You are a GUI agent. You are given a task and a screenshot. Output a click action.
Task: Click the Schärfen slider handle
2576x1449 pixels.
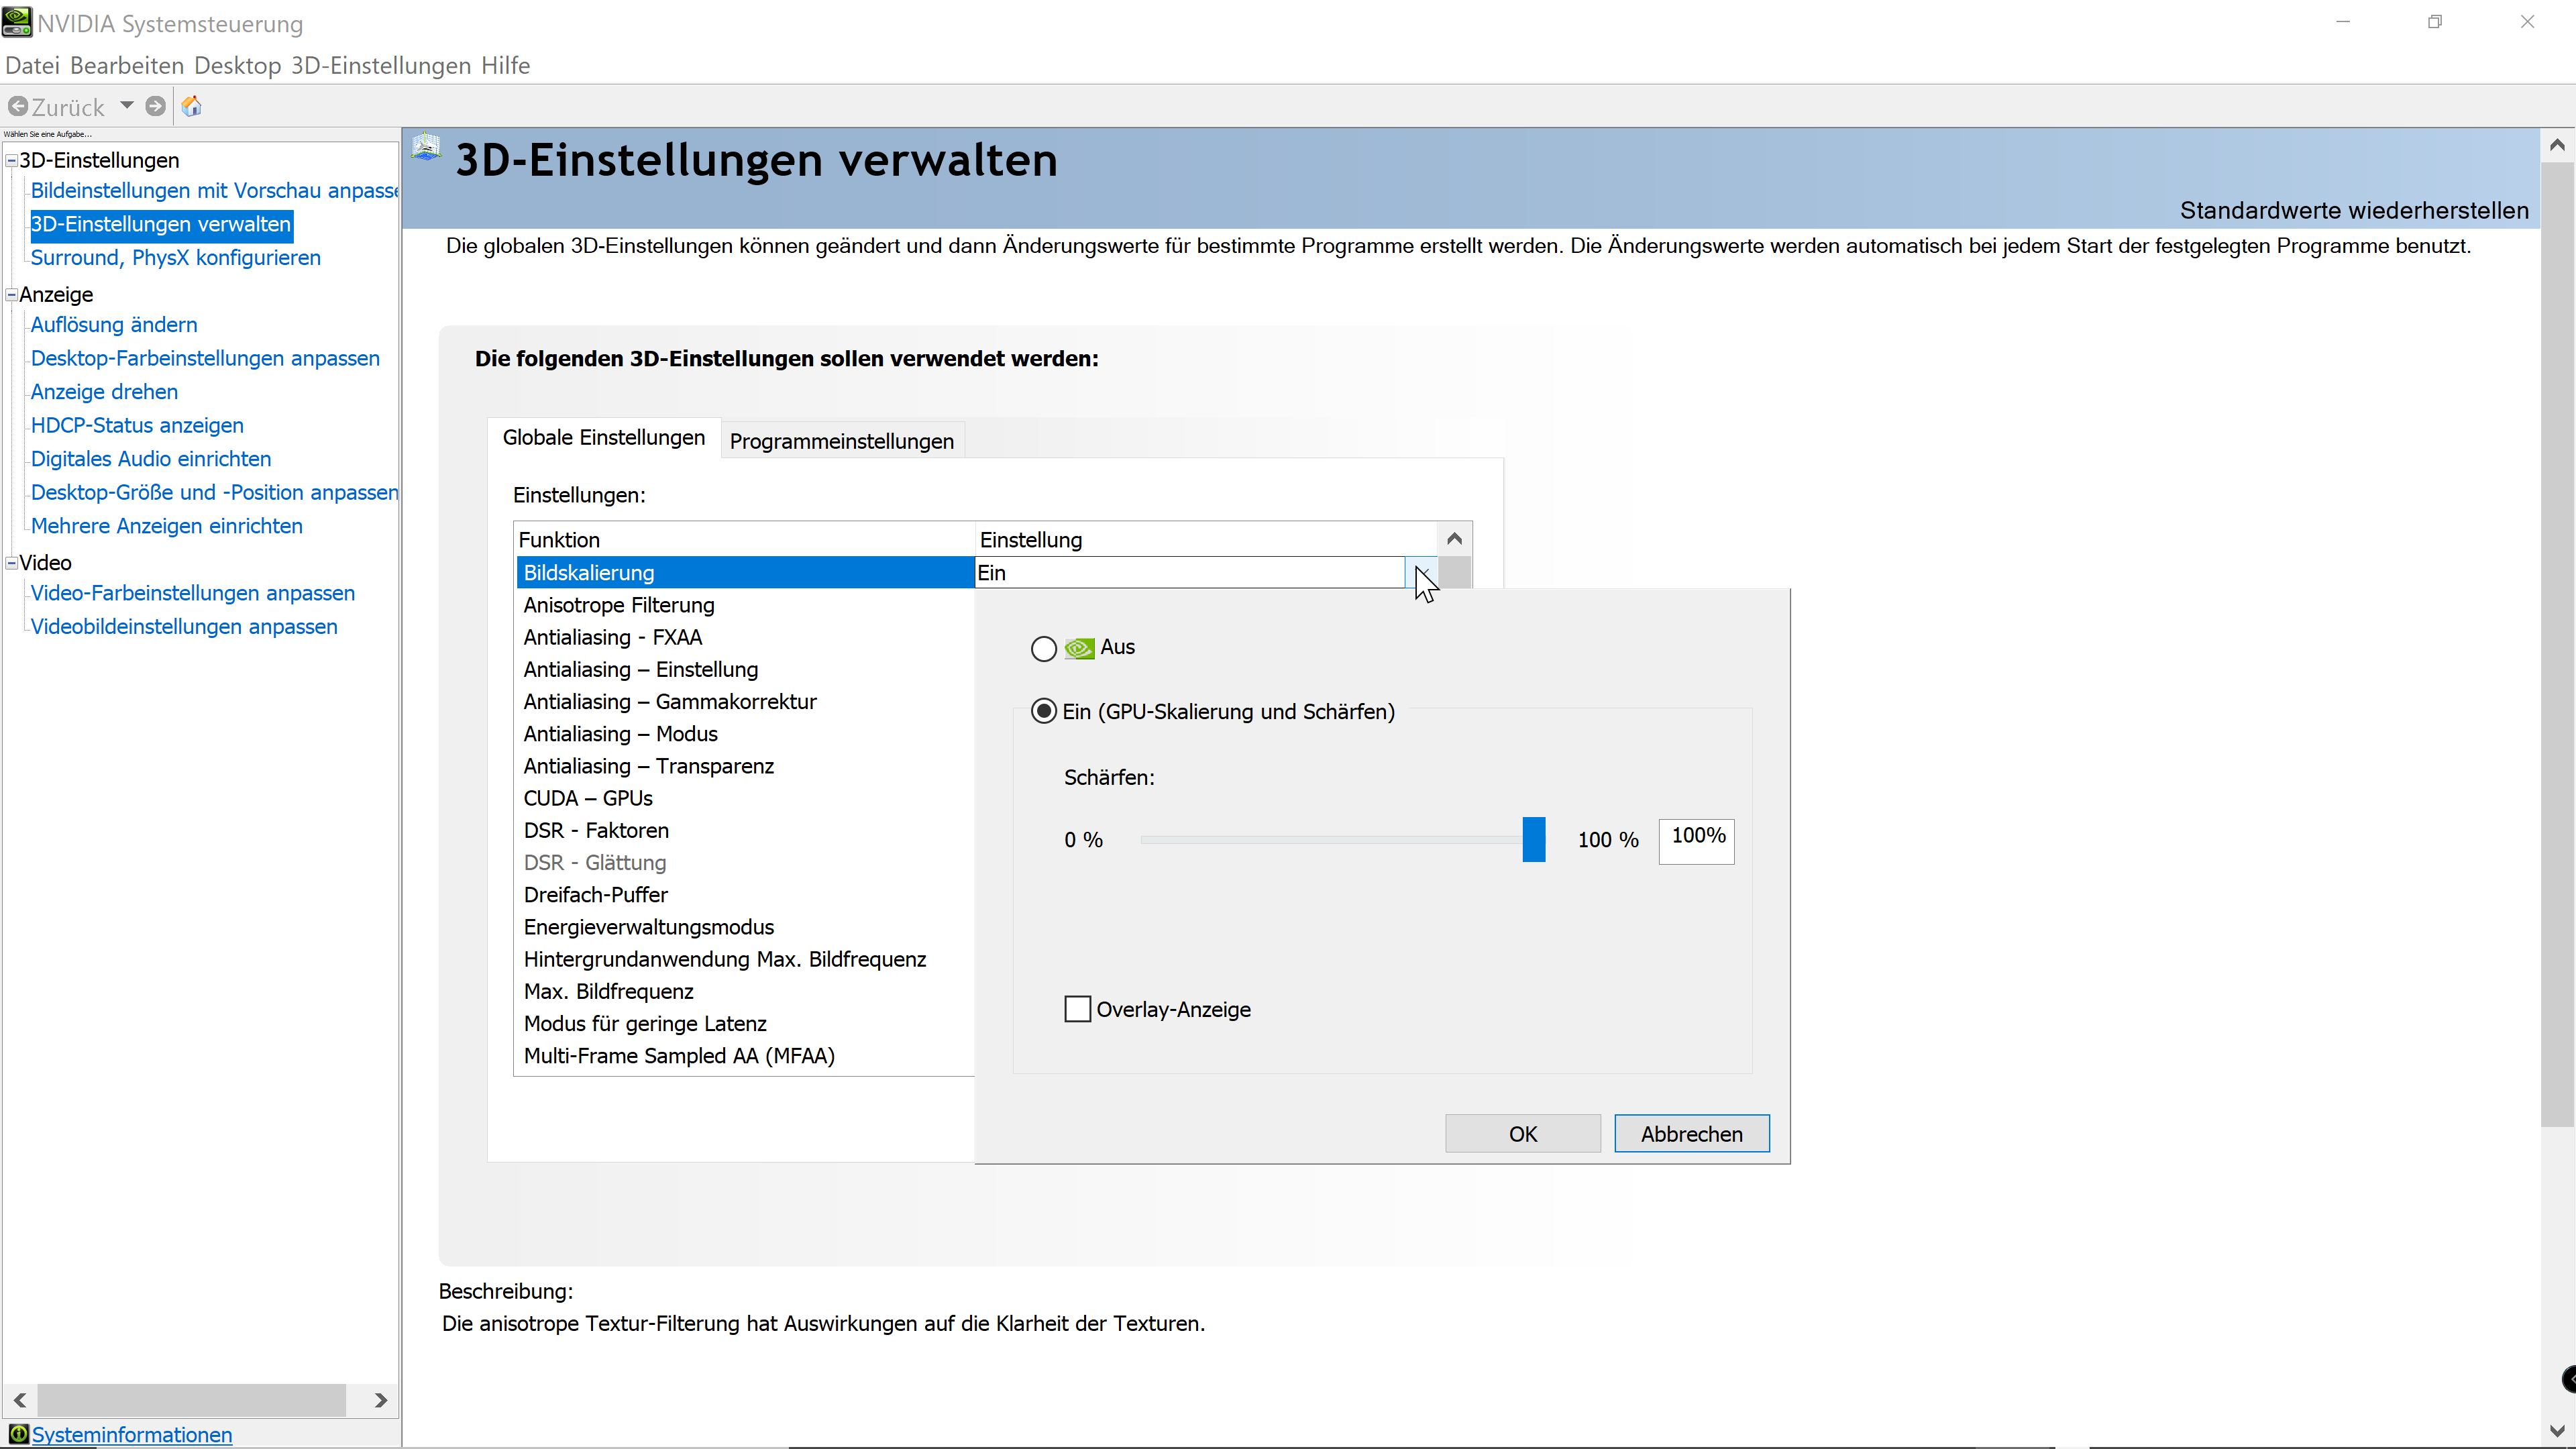click(x=1533, y=839)
